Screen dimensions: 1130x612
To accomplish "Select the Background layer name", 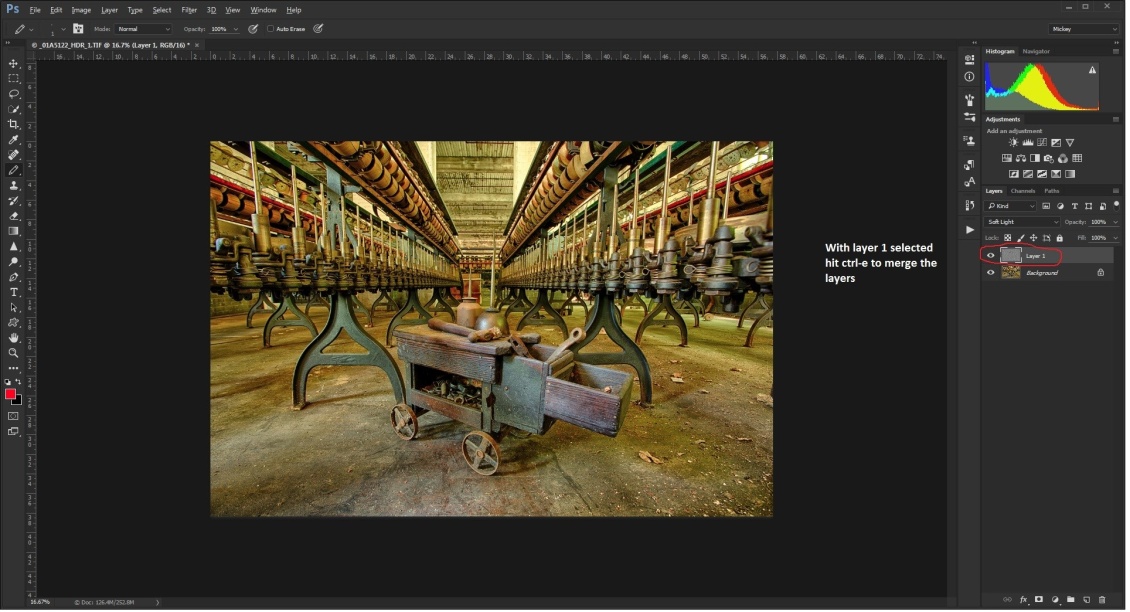I will tap(1041, 273).
